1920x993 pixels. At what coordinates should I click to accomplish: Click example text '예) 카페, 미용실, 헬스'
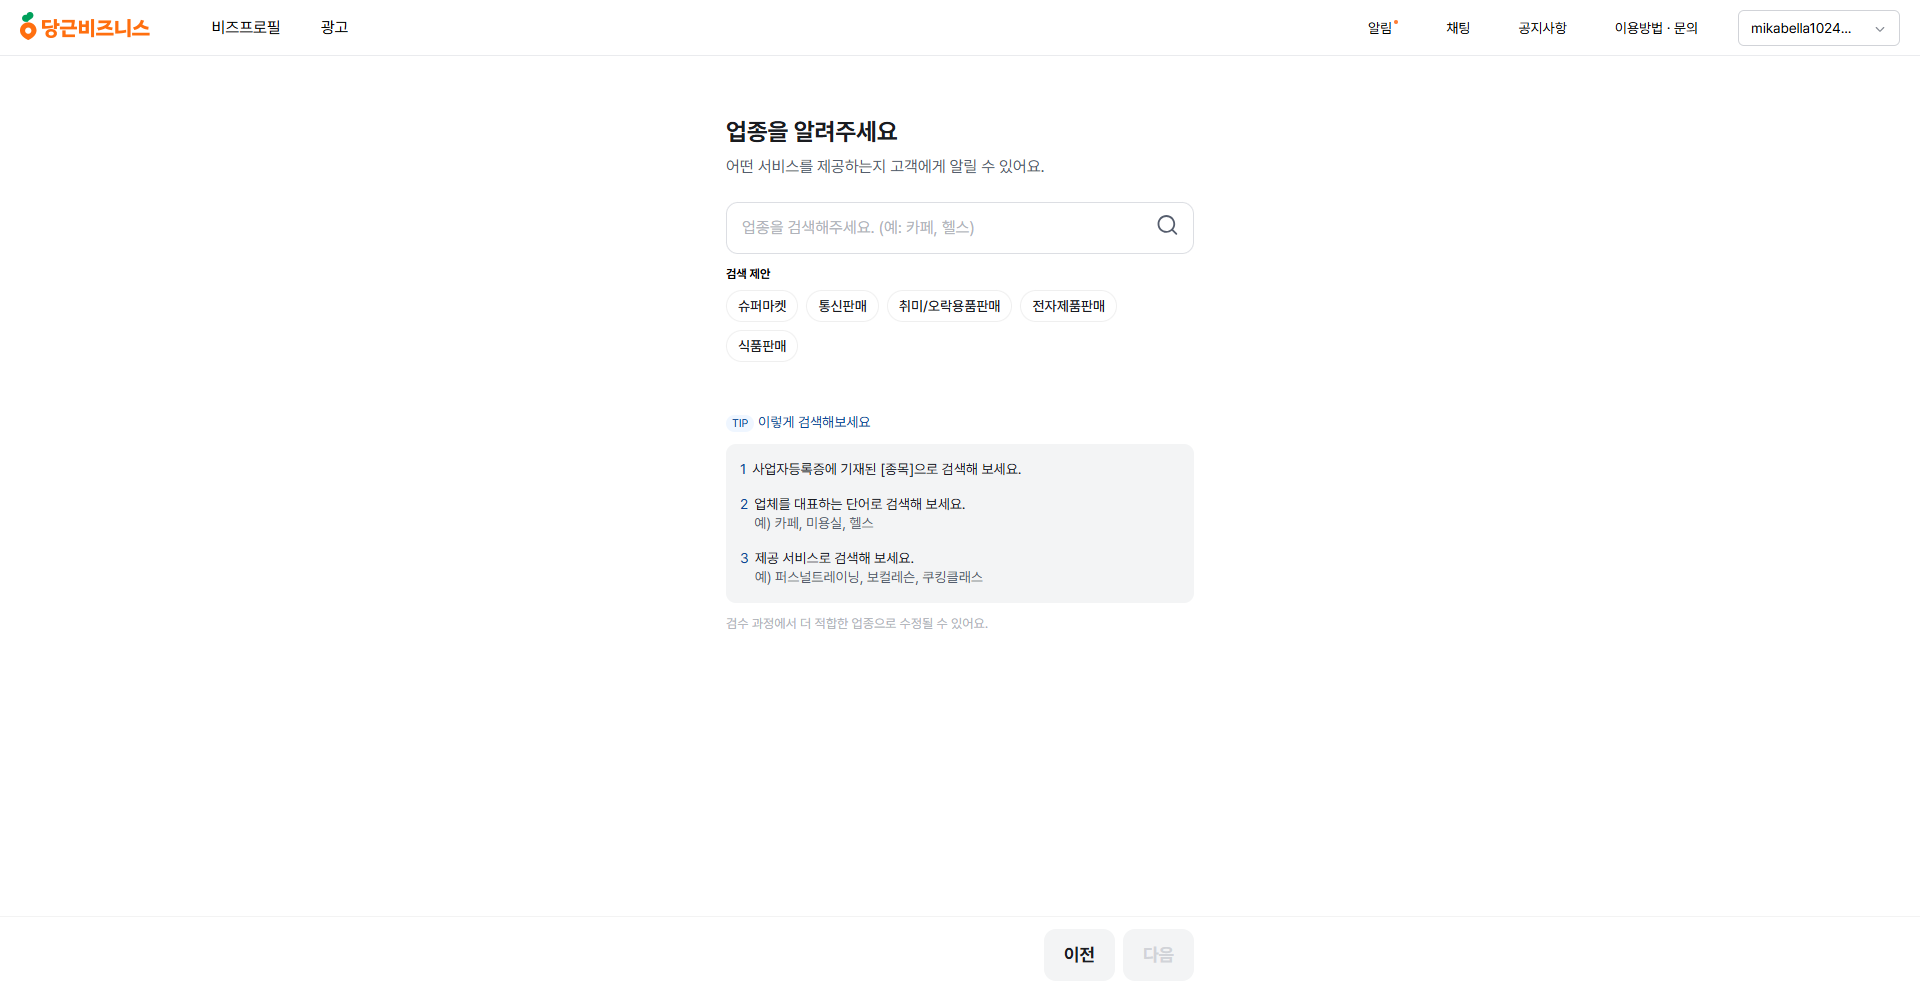coord(814,523)
